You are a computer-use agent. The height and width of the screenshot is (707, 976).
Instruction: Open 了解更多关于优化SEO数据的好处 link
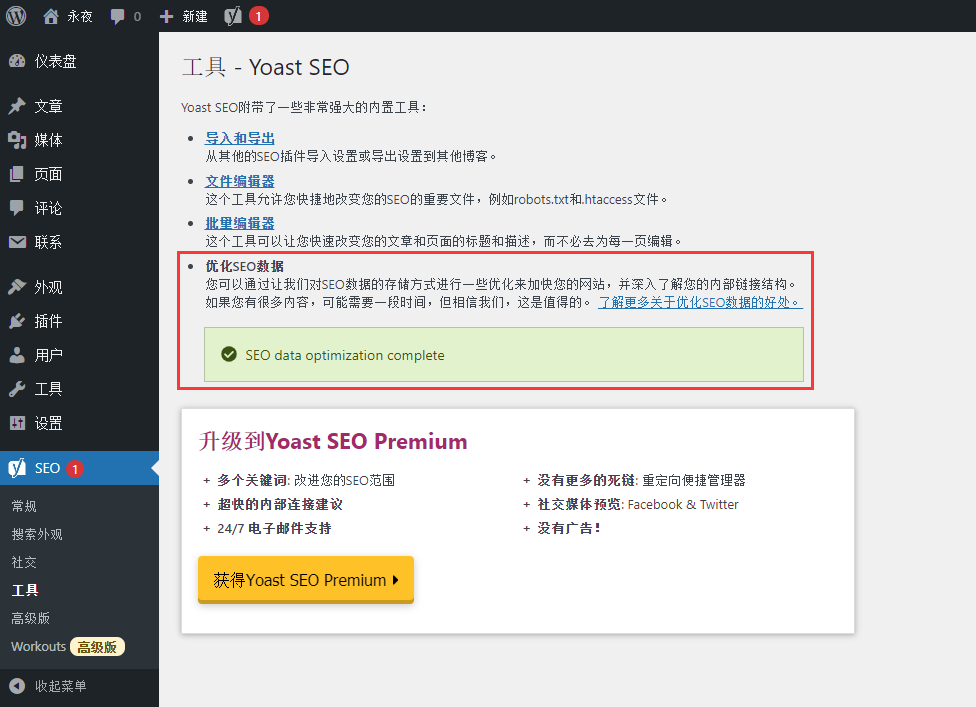(x=700, y=302)
